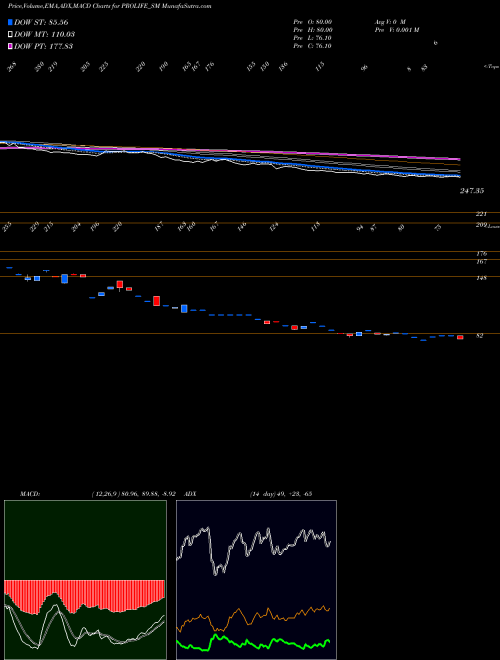The width and height of the screenshot is (500, 660).
Task: Click the 82 price level label
Action: tap(480, 335)
